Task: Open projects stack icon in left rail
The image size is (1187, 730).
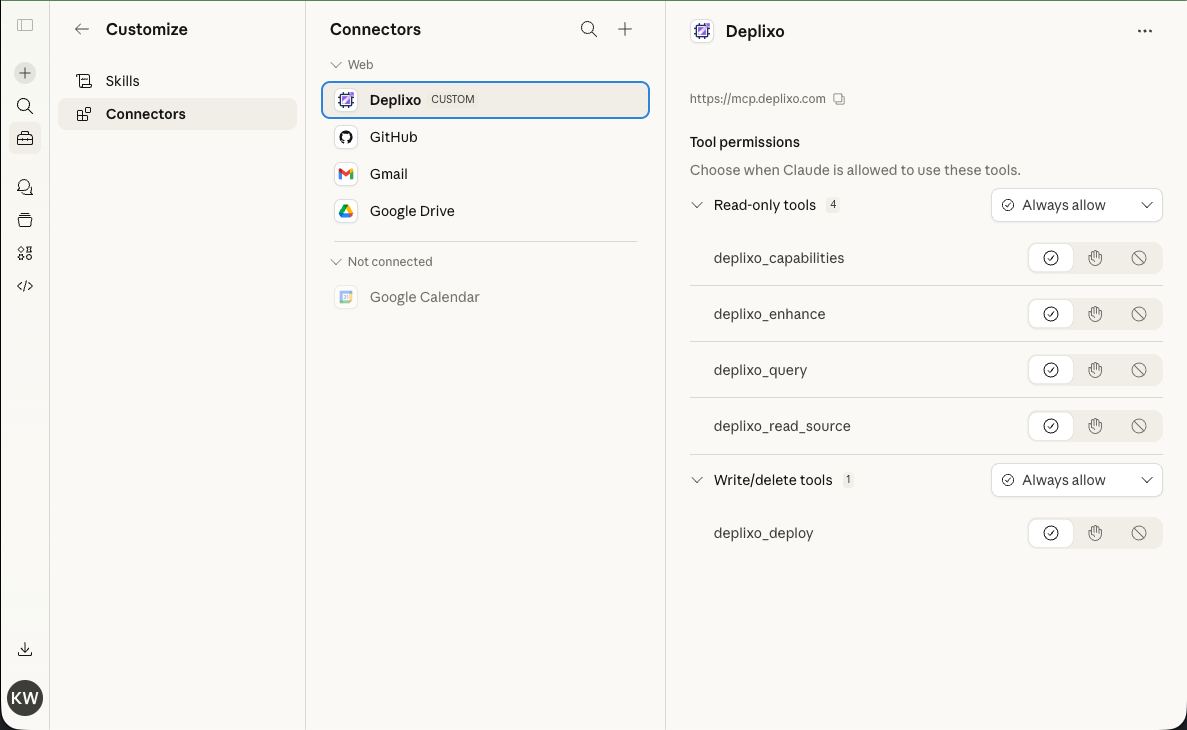Action: pos(25,220)
